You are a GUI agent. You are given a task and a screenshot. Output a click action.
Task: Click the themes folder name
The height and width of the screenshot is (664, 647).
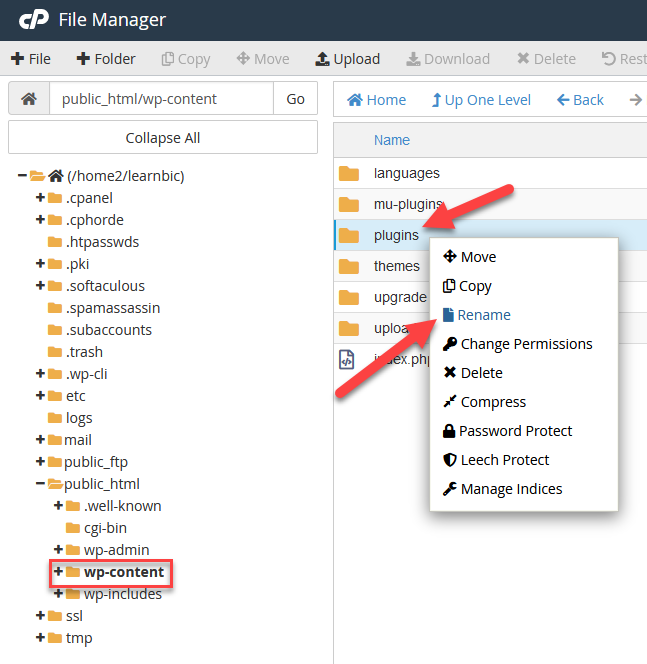pos(397,266)
